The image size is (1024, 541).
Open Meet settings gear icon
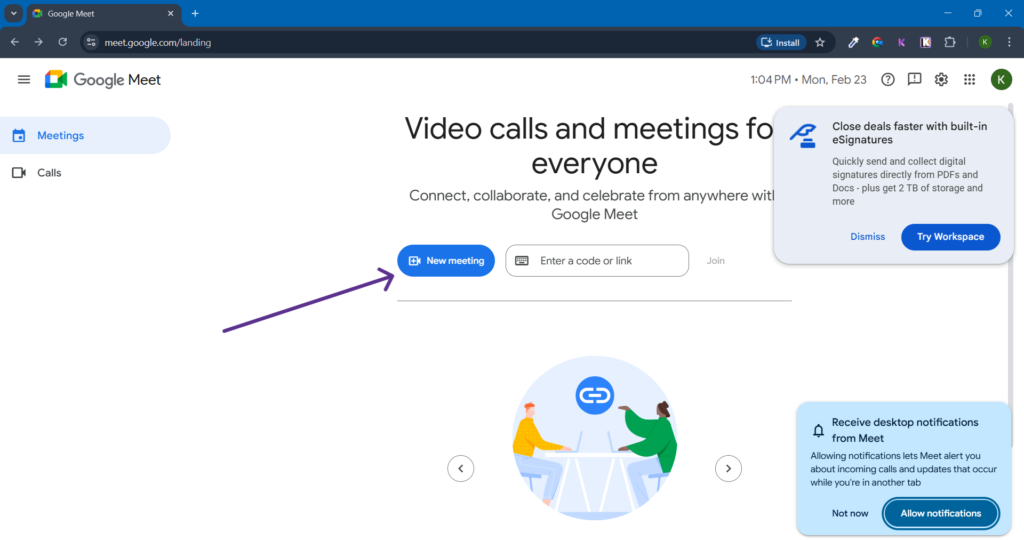[941, 80]
